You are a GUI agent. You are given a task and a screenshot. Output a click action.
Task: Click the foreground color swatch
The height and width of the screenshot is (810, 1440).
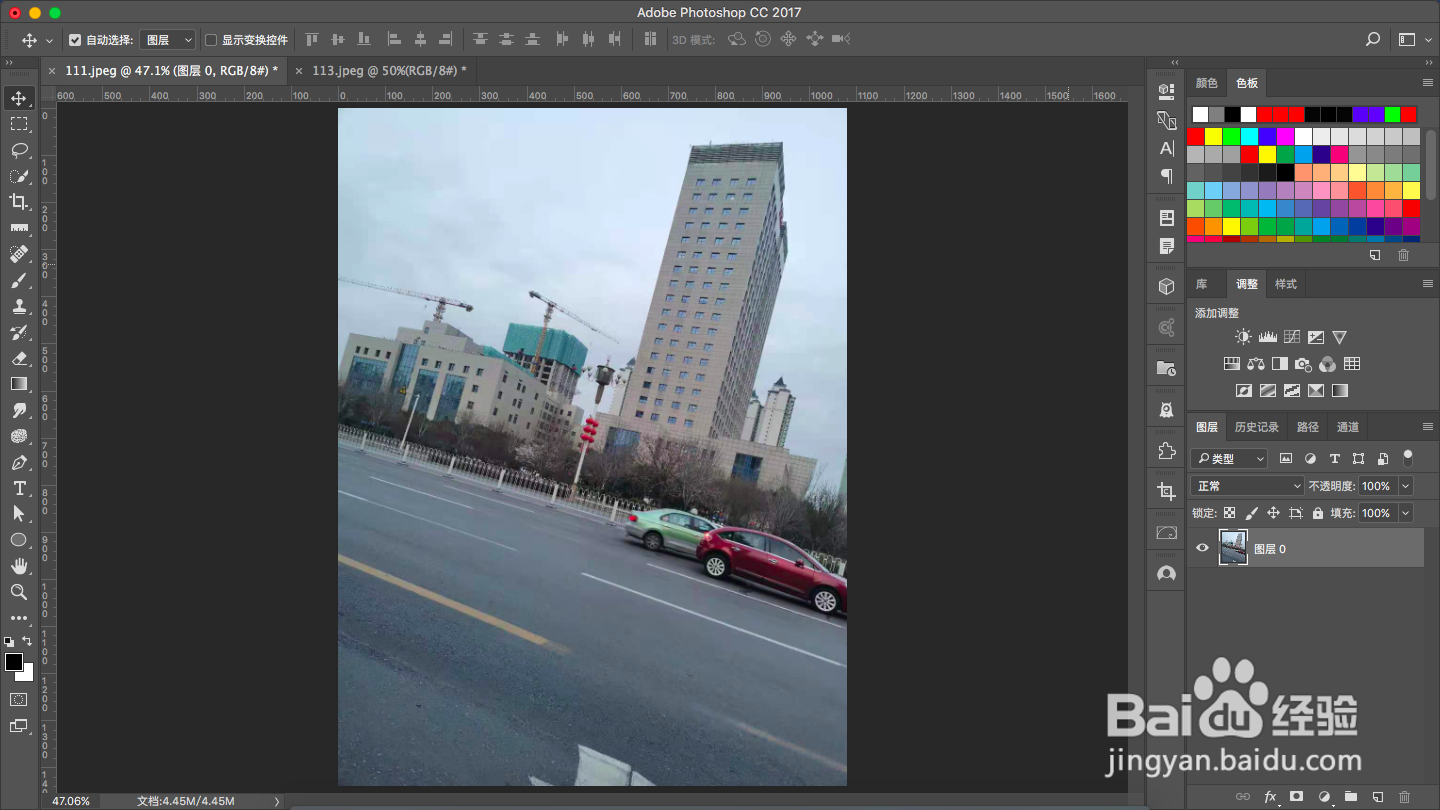tap(13, 662)
